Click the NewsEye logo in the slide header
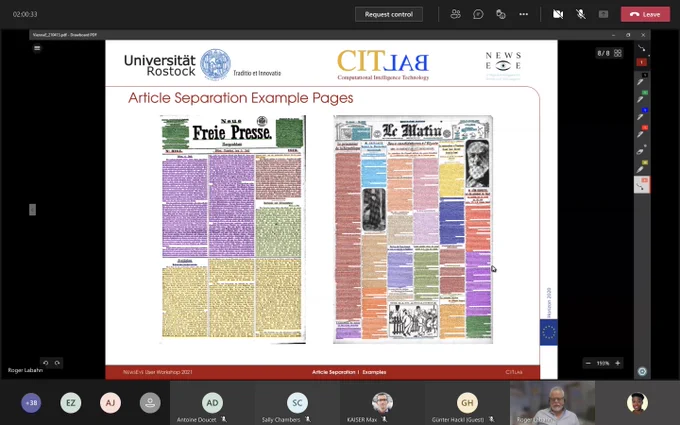The image size is (680, 425). pos(503,65)
